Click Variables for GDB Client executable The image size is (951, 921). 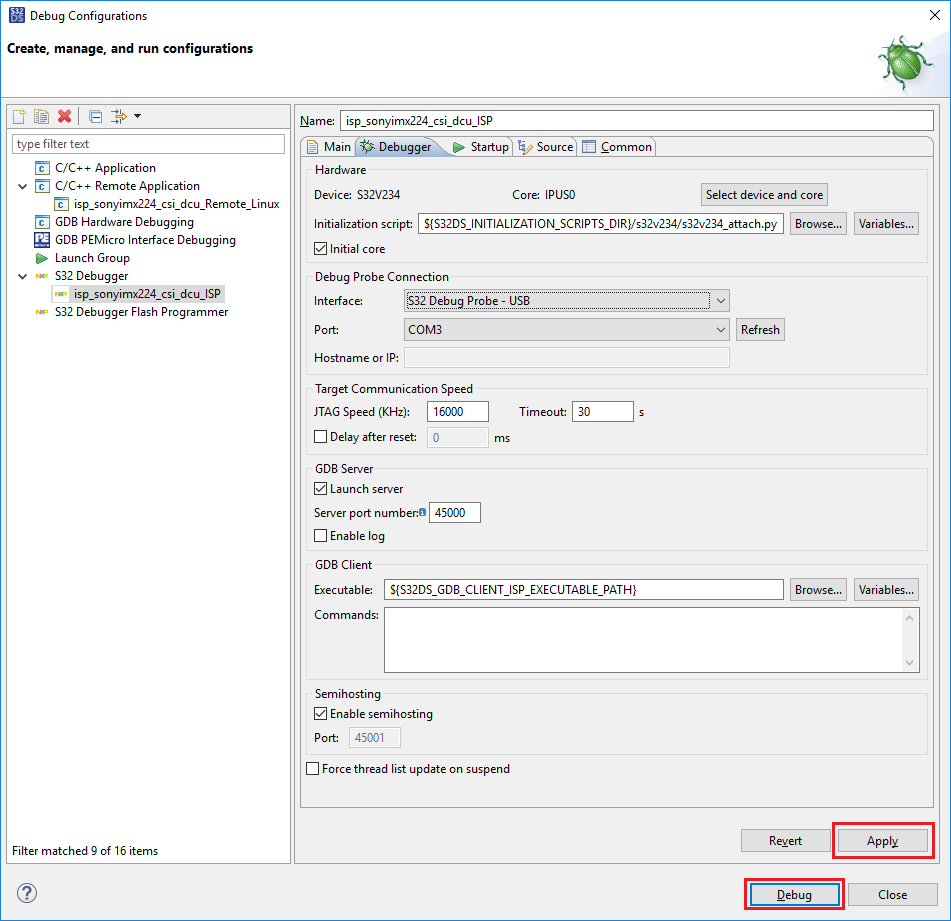click(886, 590)
